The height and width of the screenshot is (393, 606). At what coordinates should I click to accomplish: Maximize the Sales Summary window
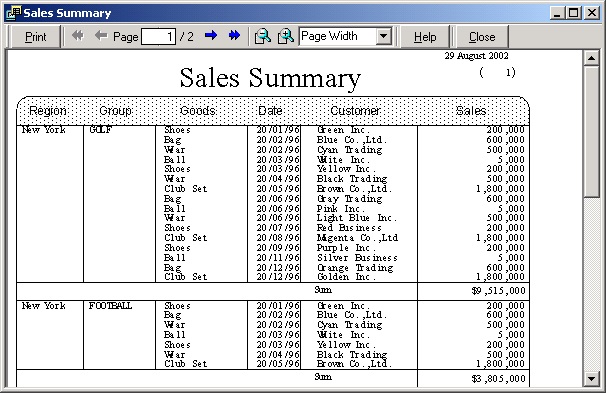click(x=574, y=13)
